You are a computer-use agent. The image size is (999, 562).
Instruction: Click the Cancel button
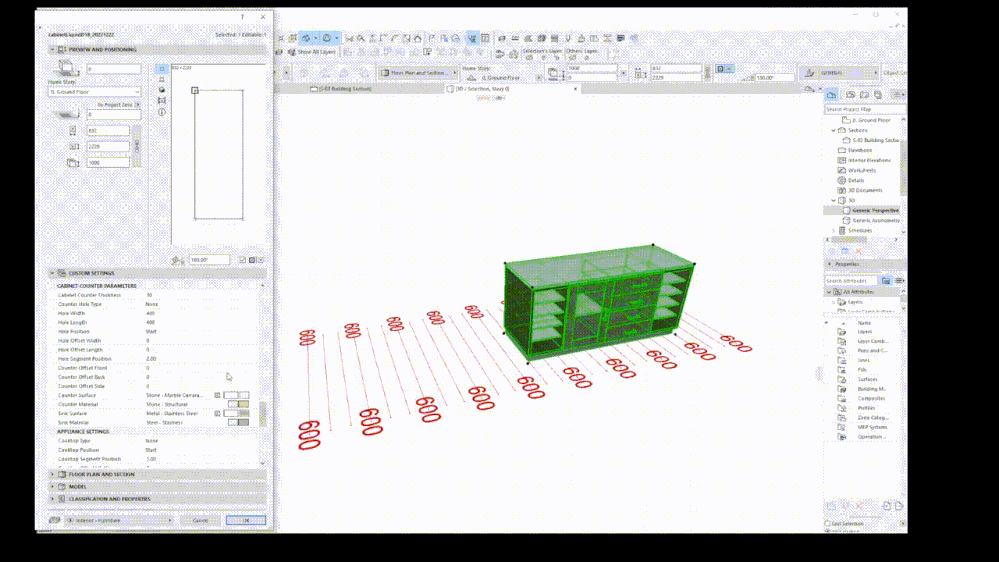[x=200, y=521]
